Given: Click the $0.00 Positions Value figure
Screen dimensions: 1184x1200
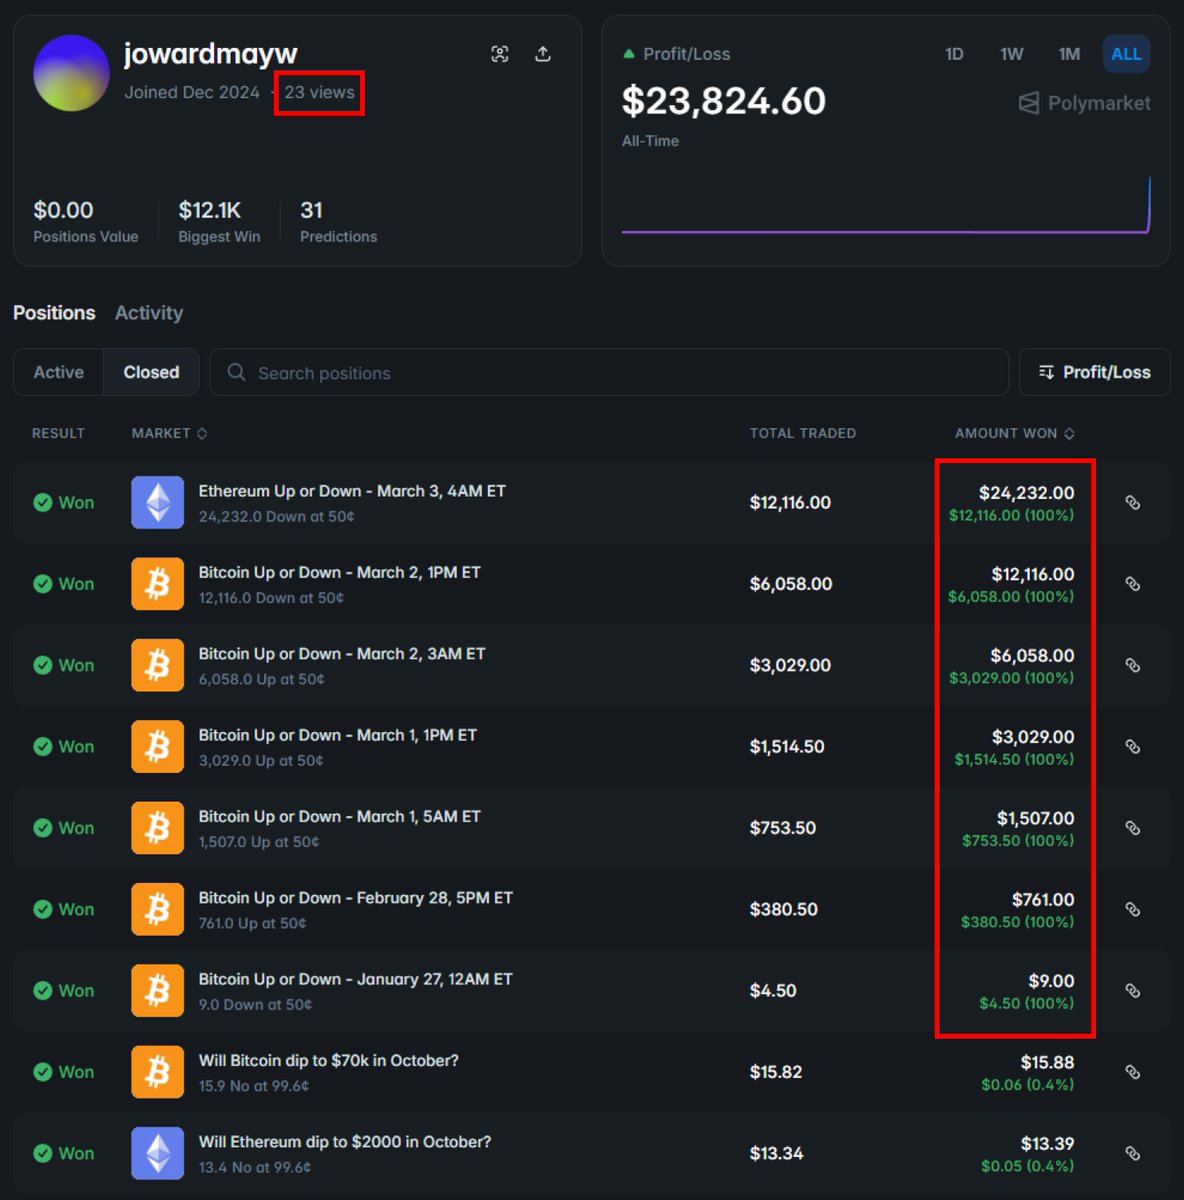Looking at the screenshot, I should (63, 210).
